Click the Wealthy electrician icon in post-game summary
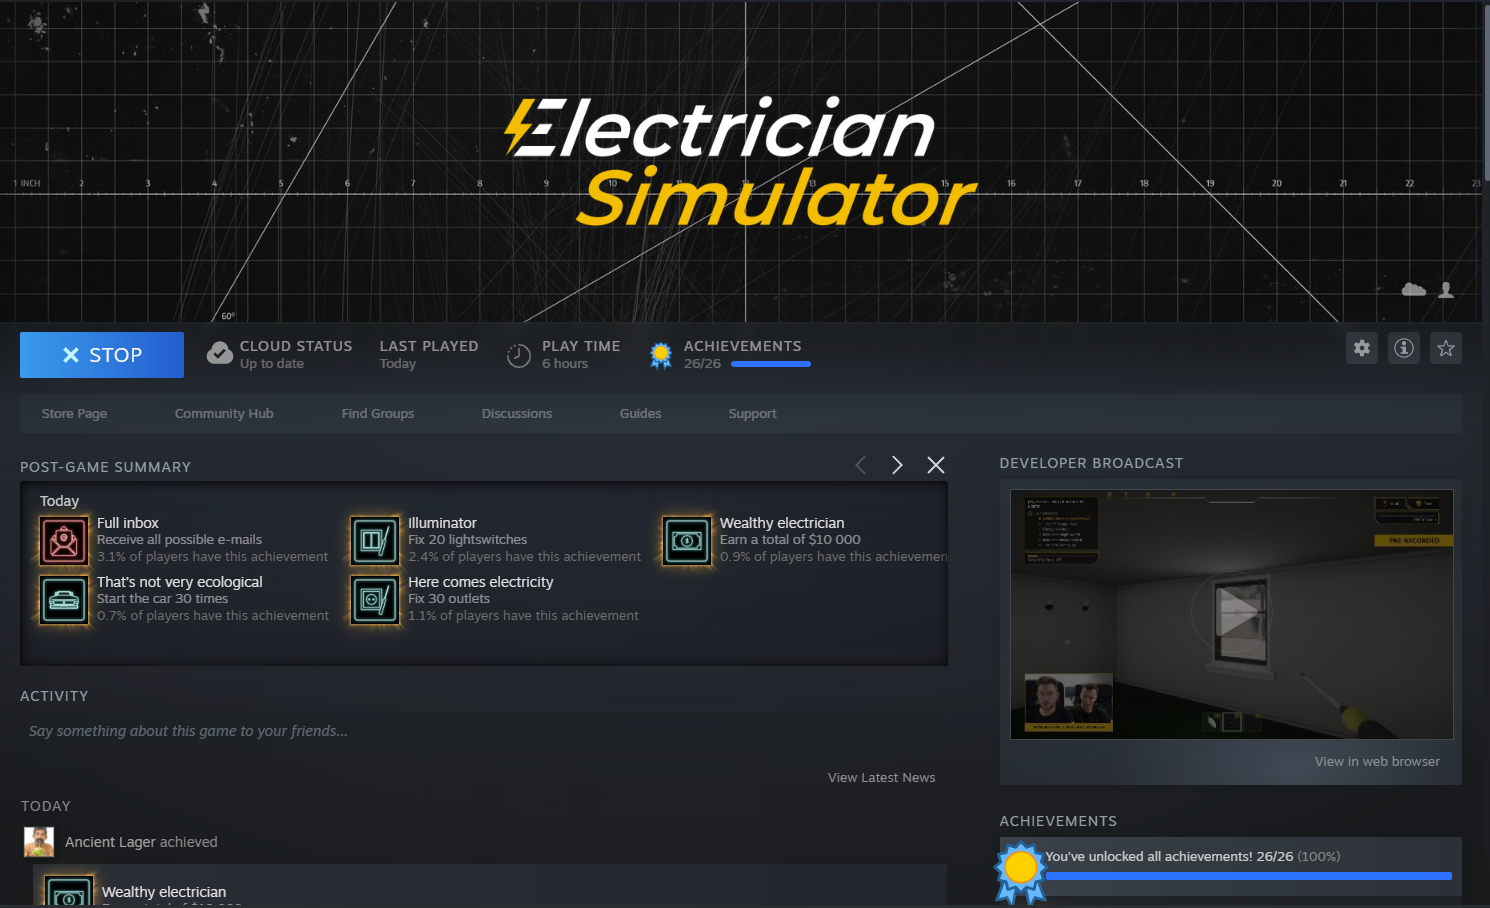This screenshot has width=1490, height=908. pos(687,541)
